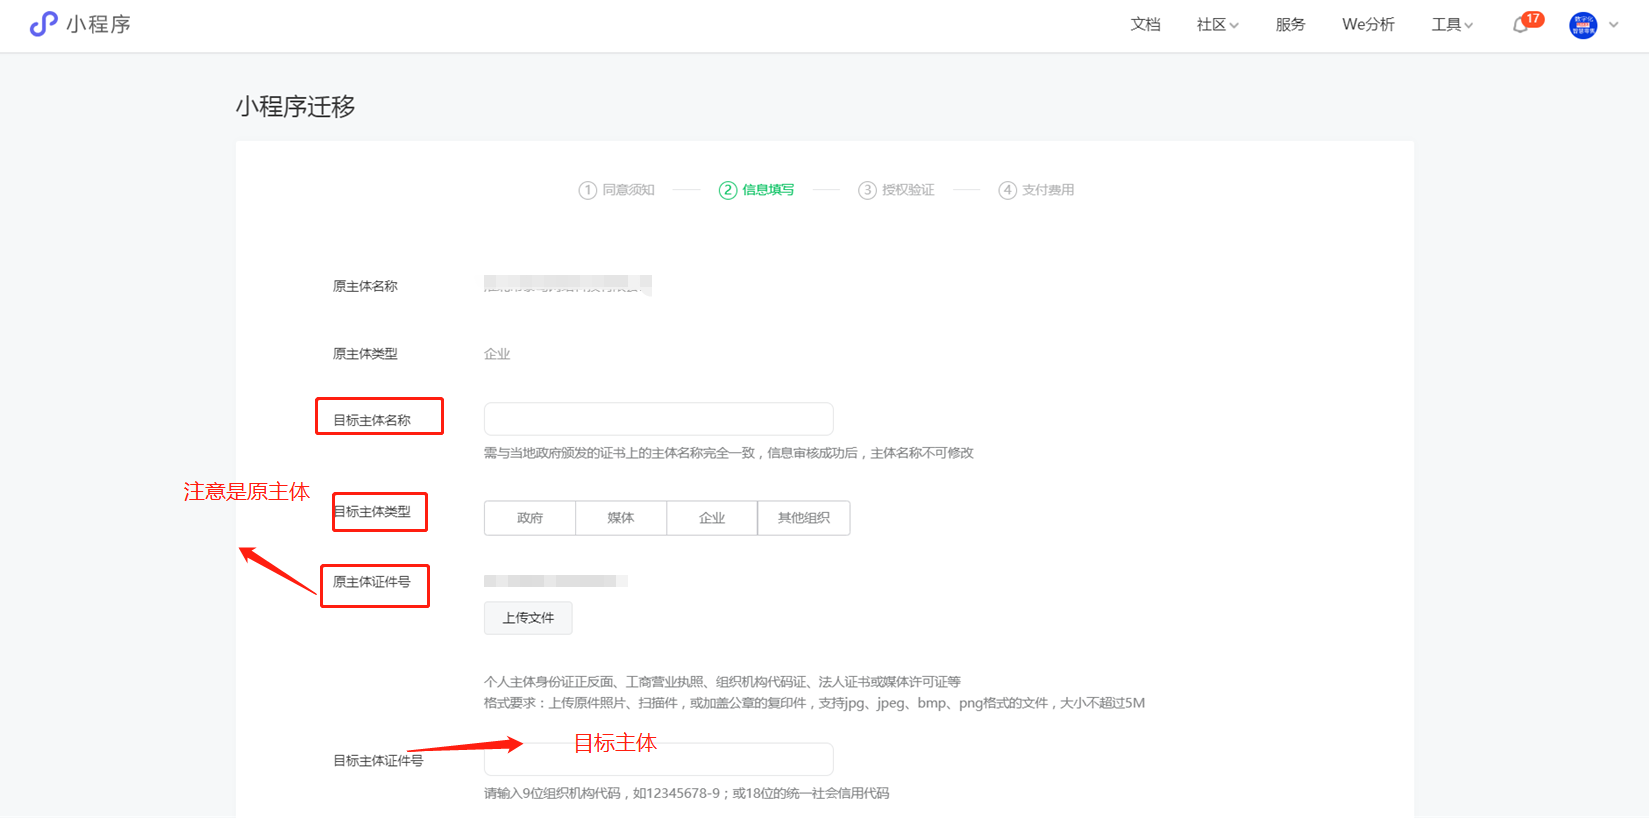The height and width of the screenshot is (819, 1649).
Task: Go to the 服务 menu item
Action: coord(1290,25)
